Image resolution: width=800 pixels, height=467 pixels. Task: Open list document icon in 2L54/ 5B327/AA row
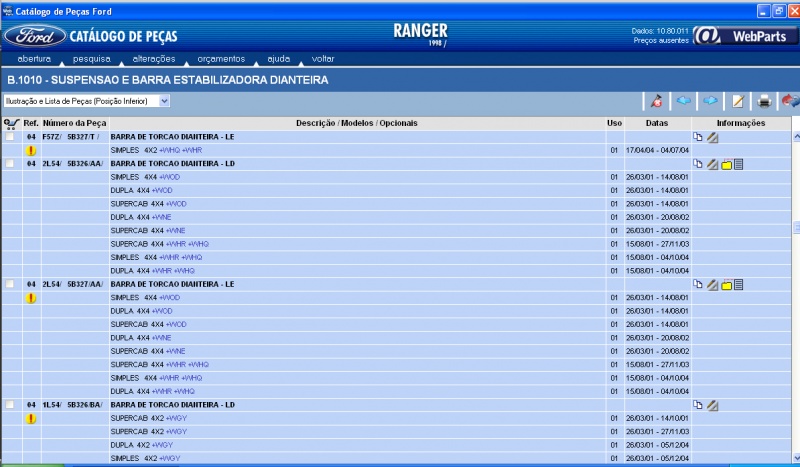[x=738, y=285]
